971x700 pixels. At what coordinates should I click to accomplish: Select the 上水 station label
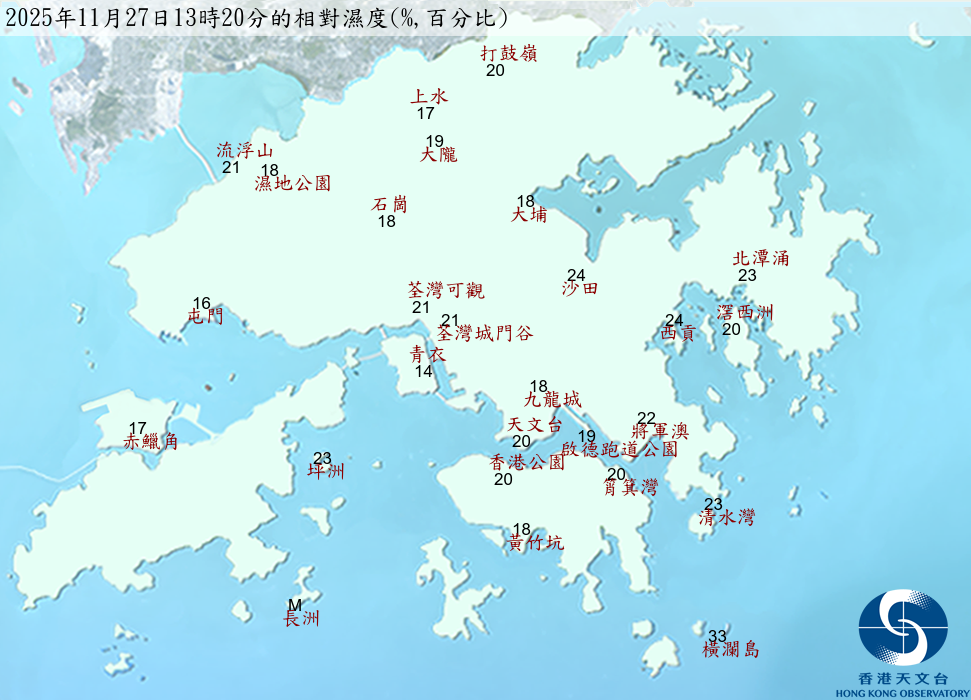click(x=429, y=97)
